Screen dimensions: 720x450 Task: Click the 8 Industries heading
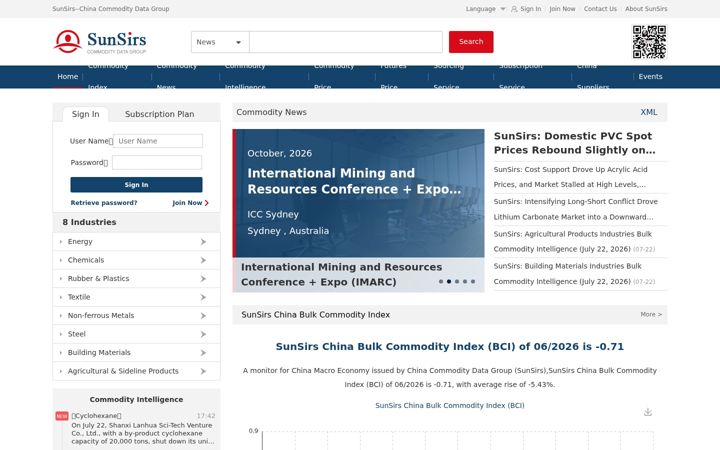pos(89,222)
